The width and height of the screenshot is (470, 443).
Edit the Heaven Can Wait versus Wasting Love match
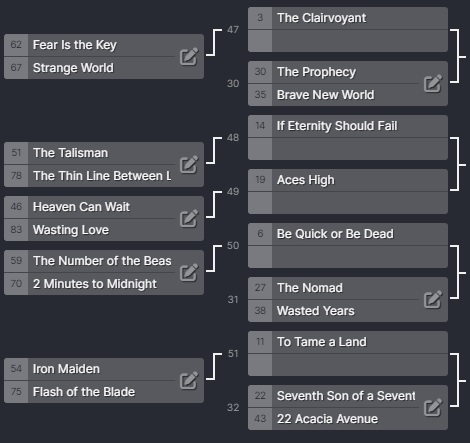189,219
